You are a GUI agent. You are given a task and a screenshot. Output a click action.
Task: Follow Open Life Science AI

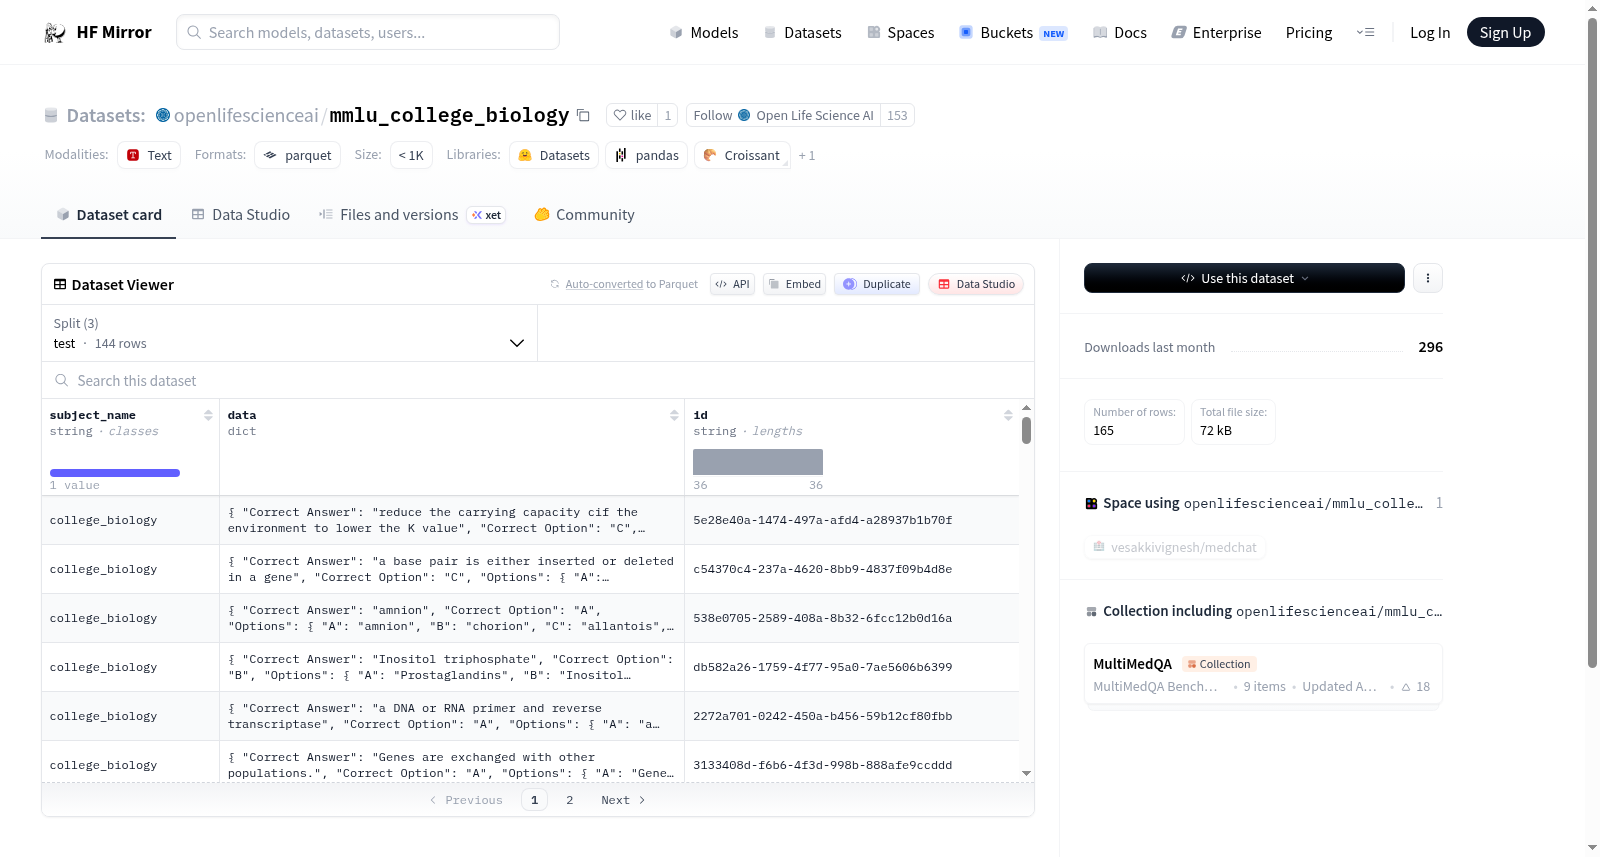(783, 115)
